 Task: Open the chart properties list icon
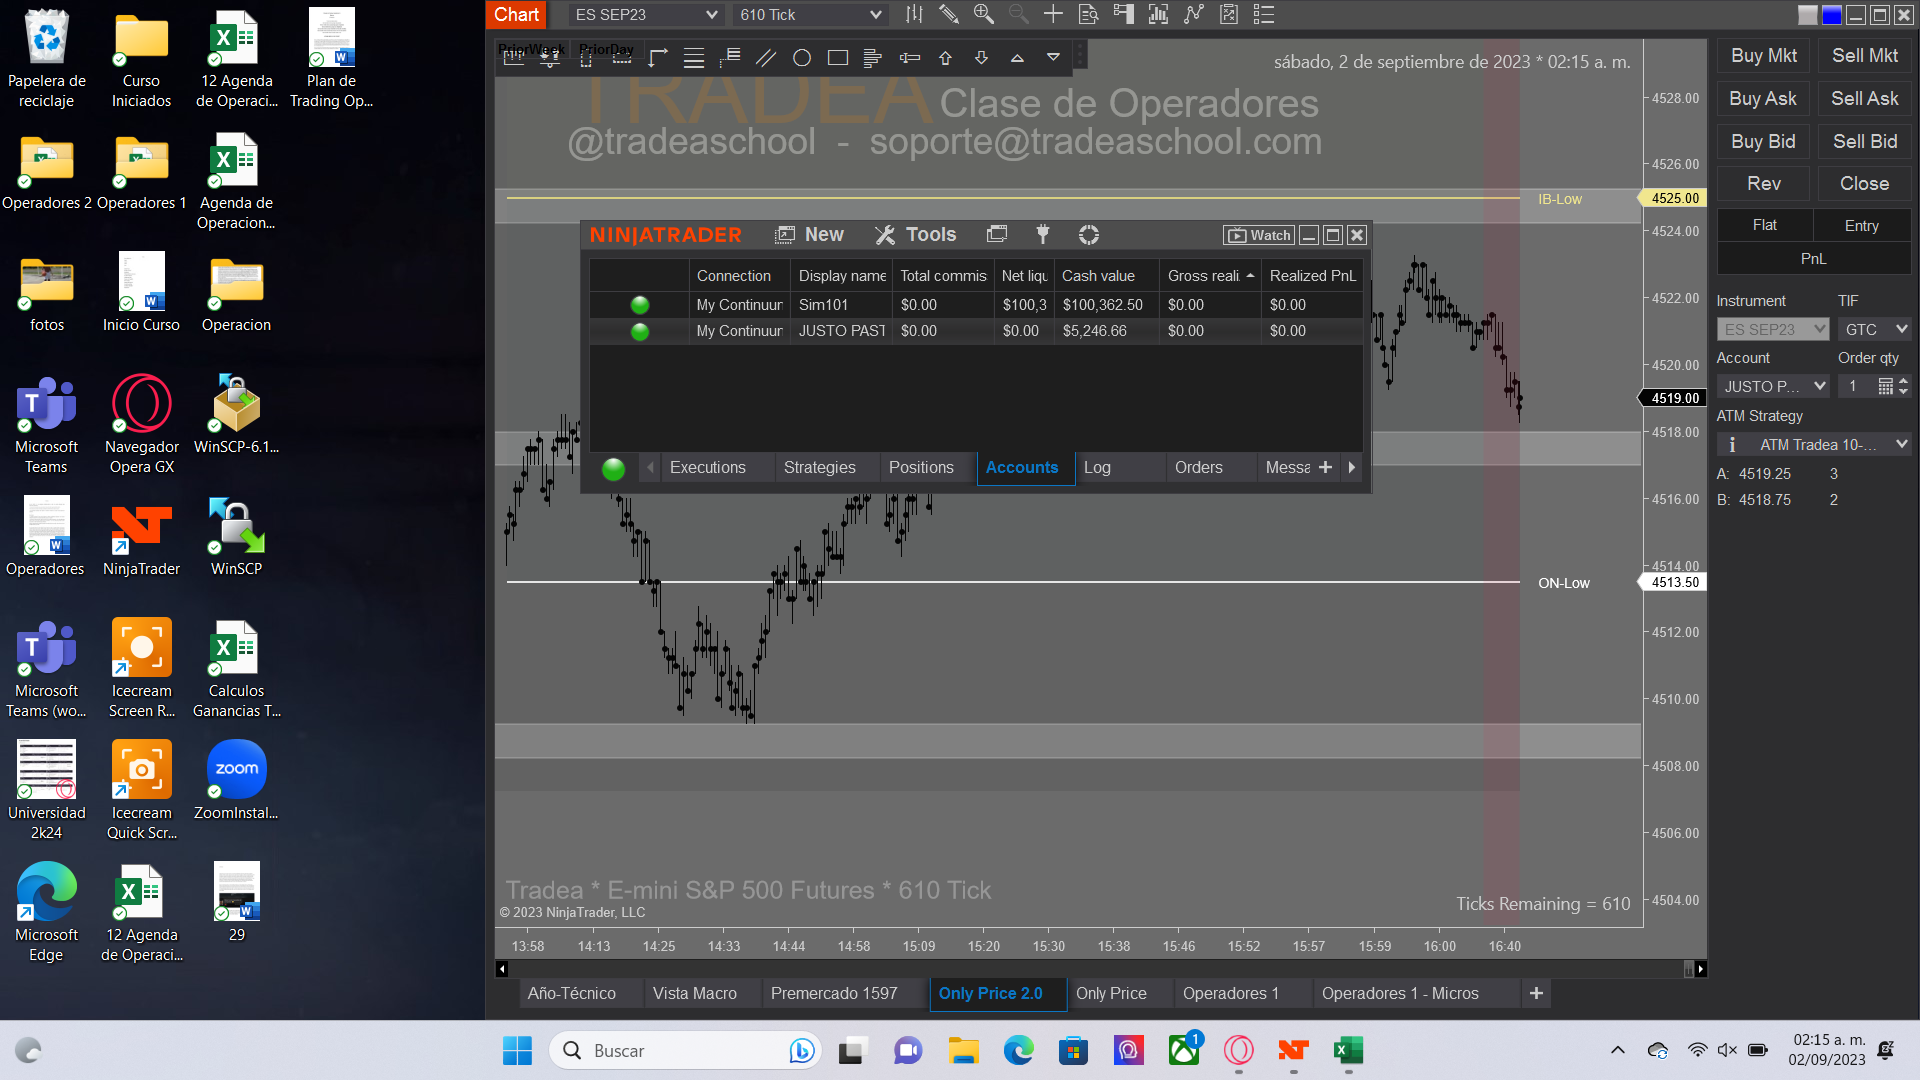coord(1264,14)
